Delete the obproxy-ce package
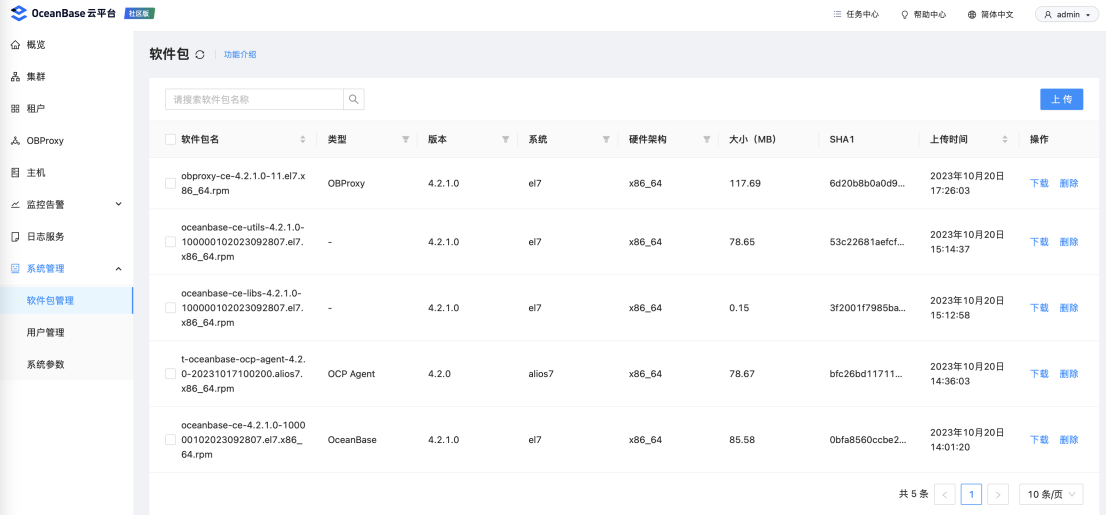The width and height of the screenshot is (1106, 515). pyautogui.click(x=1069, y=183)
